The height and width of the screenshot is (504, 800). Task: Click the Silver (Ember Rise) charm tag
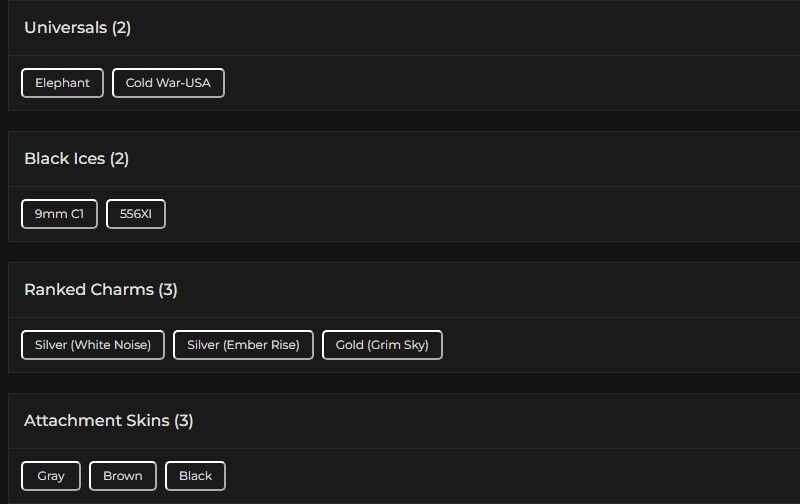tap(243, 345)
